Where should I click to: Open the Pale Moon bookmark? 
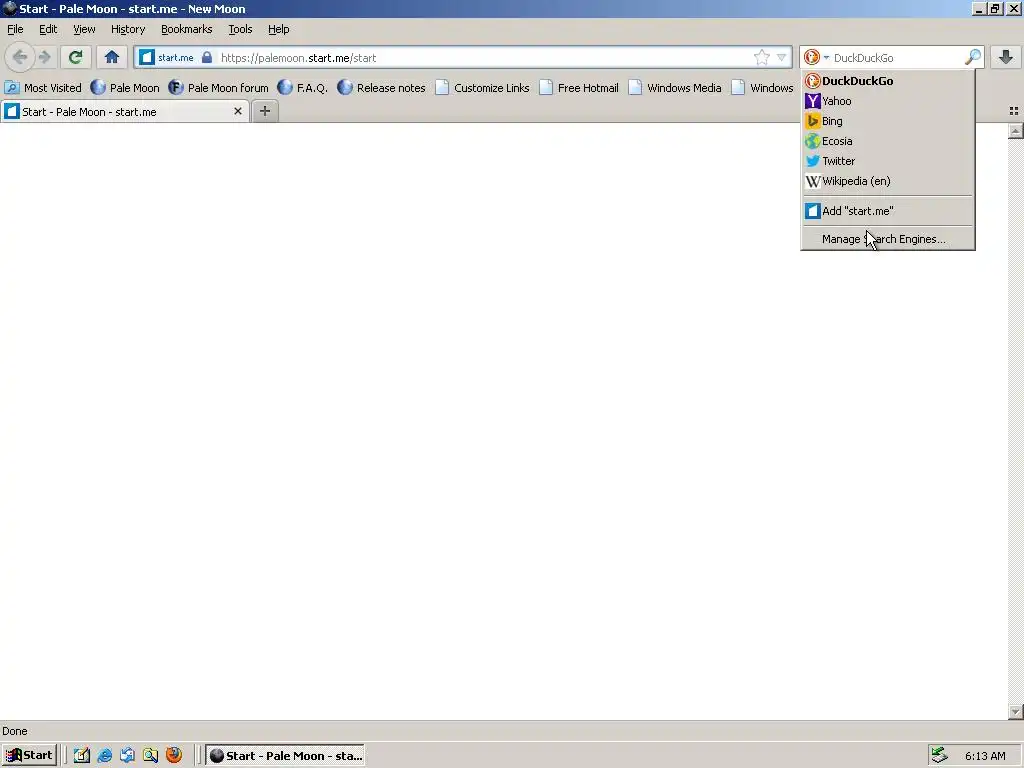125,88
